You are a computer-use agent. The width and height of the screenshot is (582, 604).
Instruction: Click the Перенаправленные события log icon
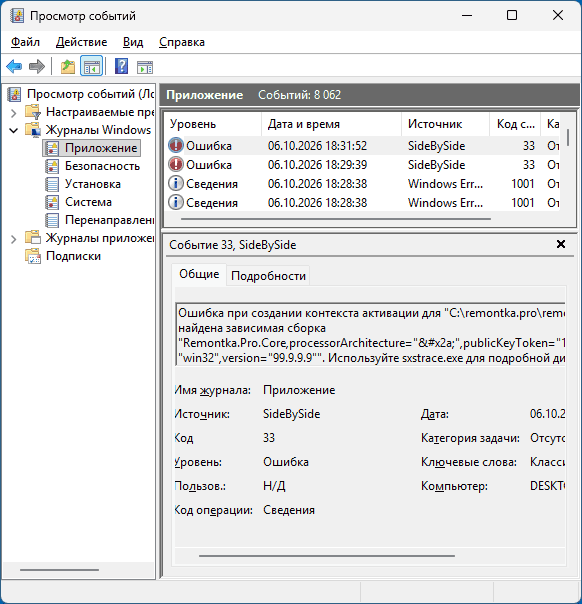[52, 220]
